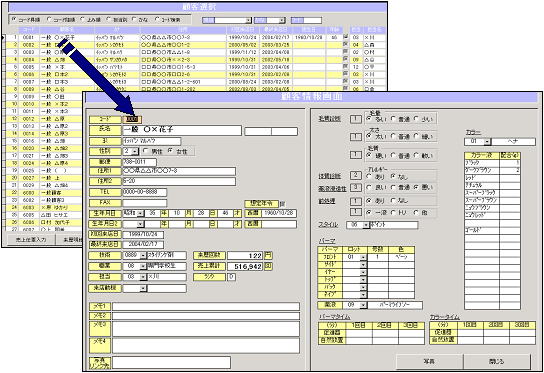544x373 pixels.
Task: Select the 男性 gender radio button
Action: point(146,151)
